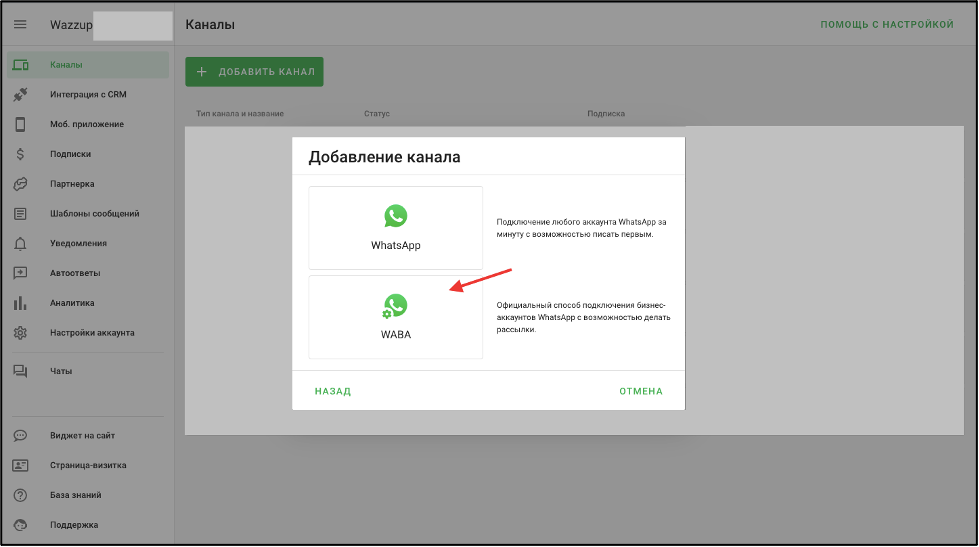Click the document icon for Шаблоны сообщений
The image size is (979, 547).
click(20, 214)
